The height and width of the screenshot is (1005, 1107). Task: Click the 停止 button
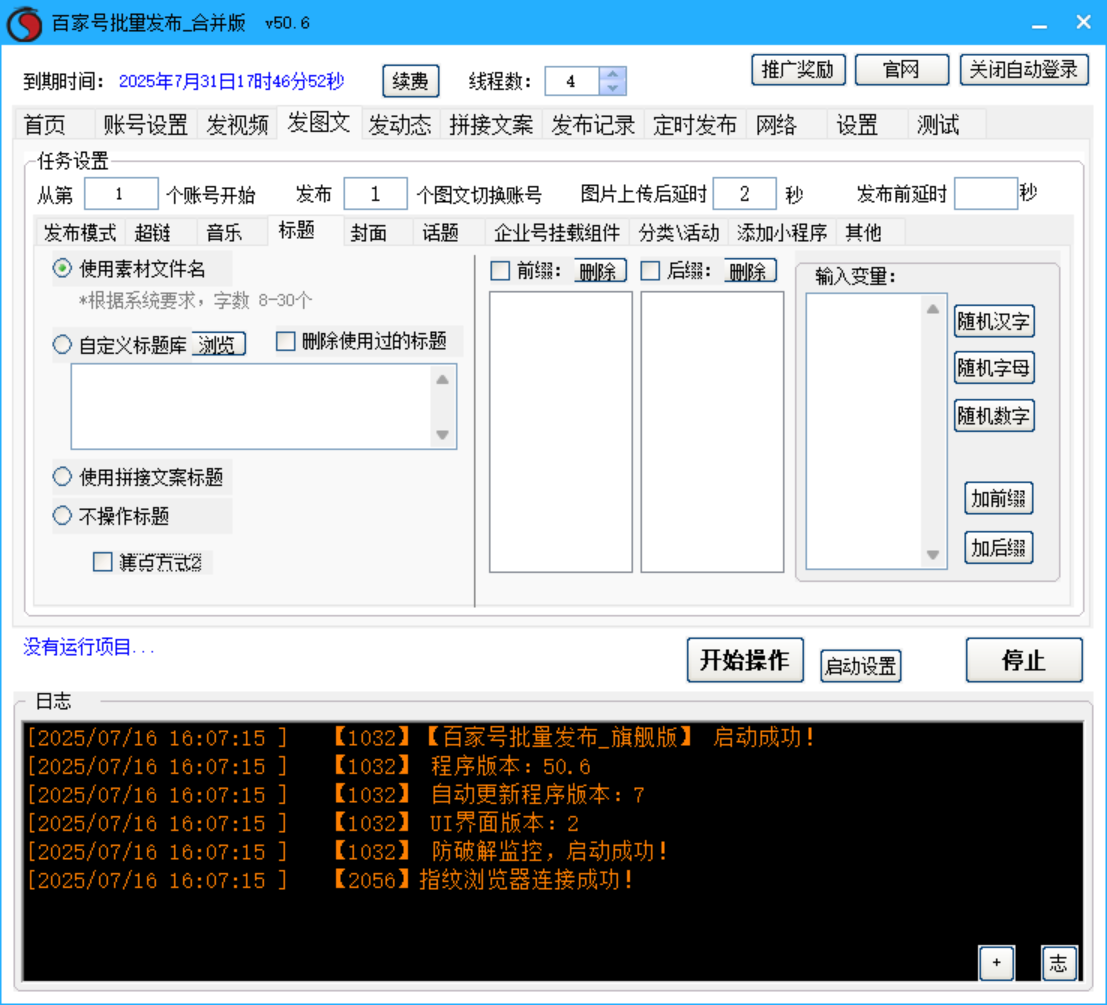(1024, 660)
